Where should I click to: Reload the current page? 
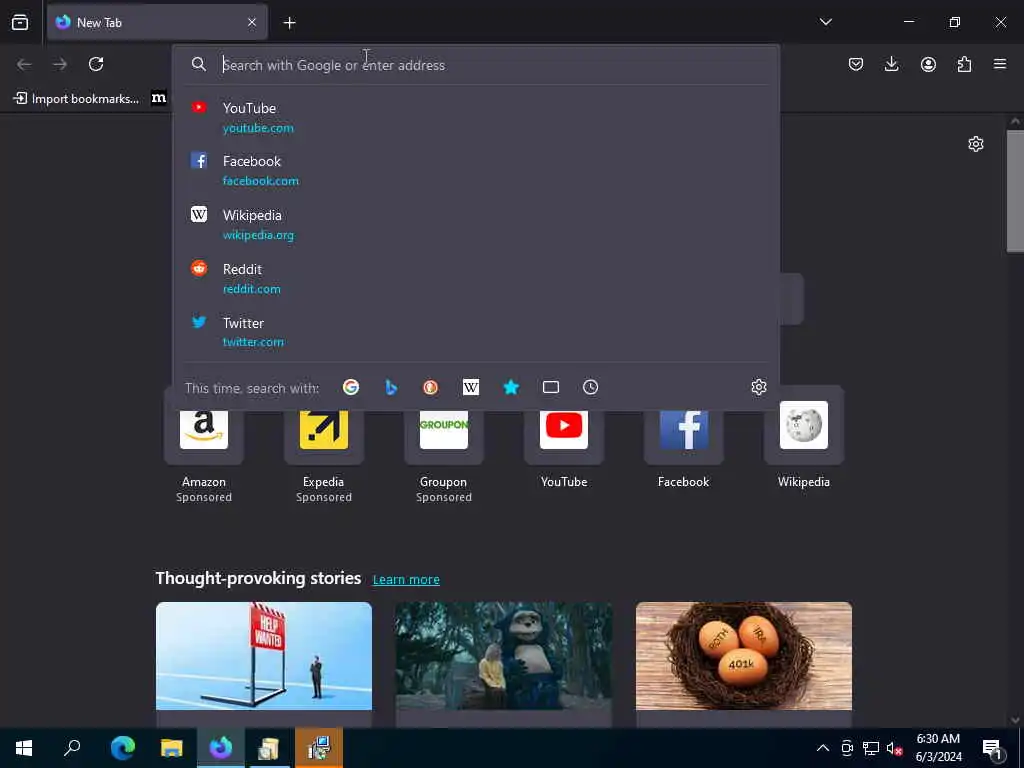click(96, 64)
